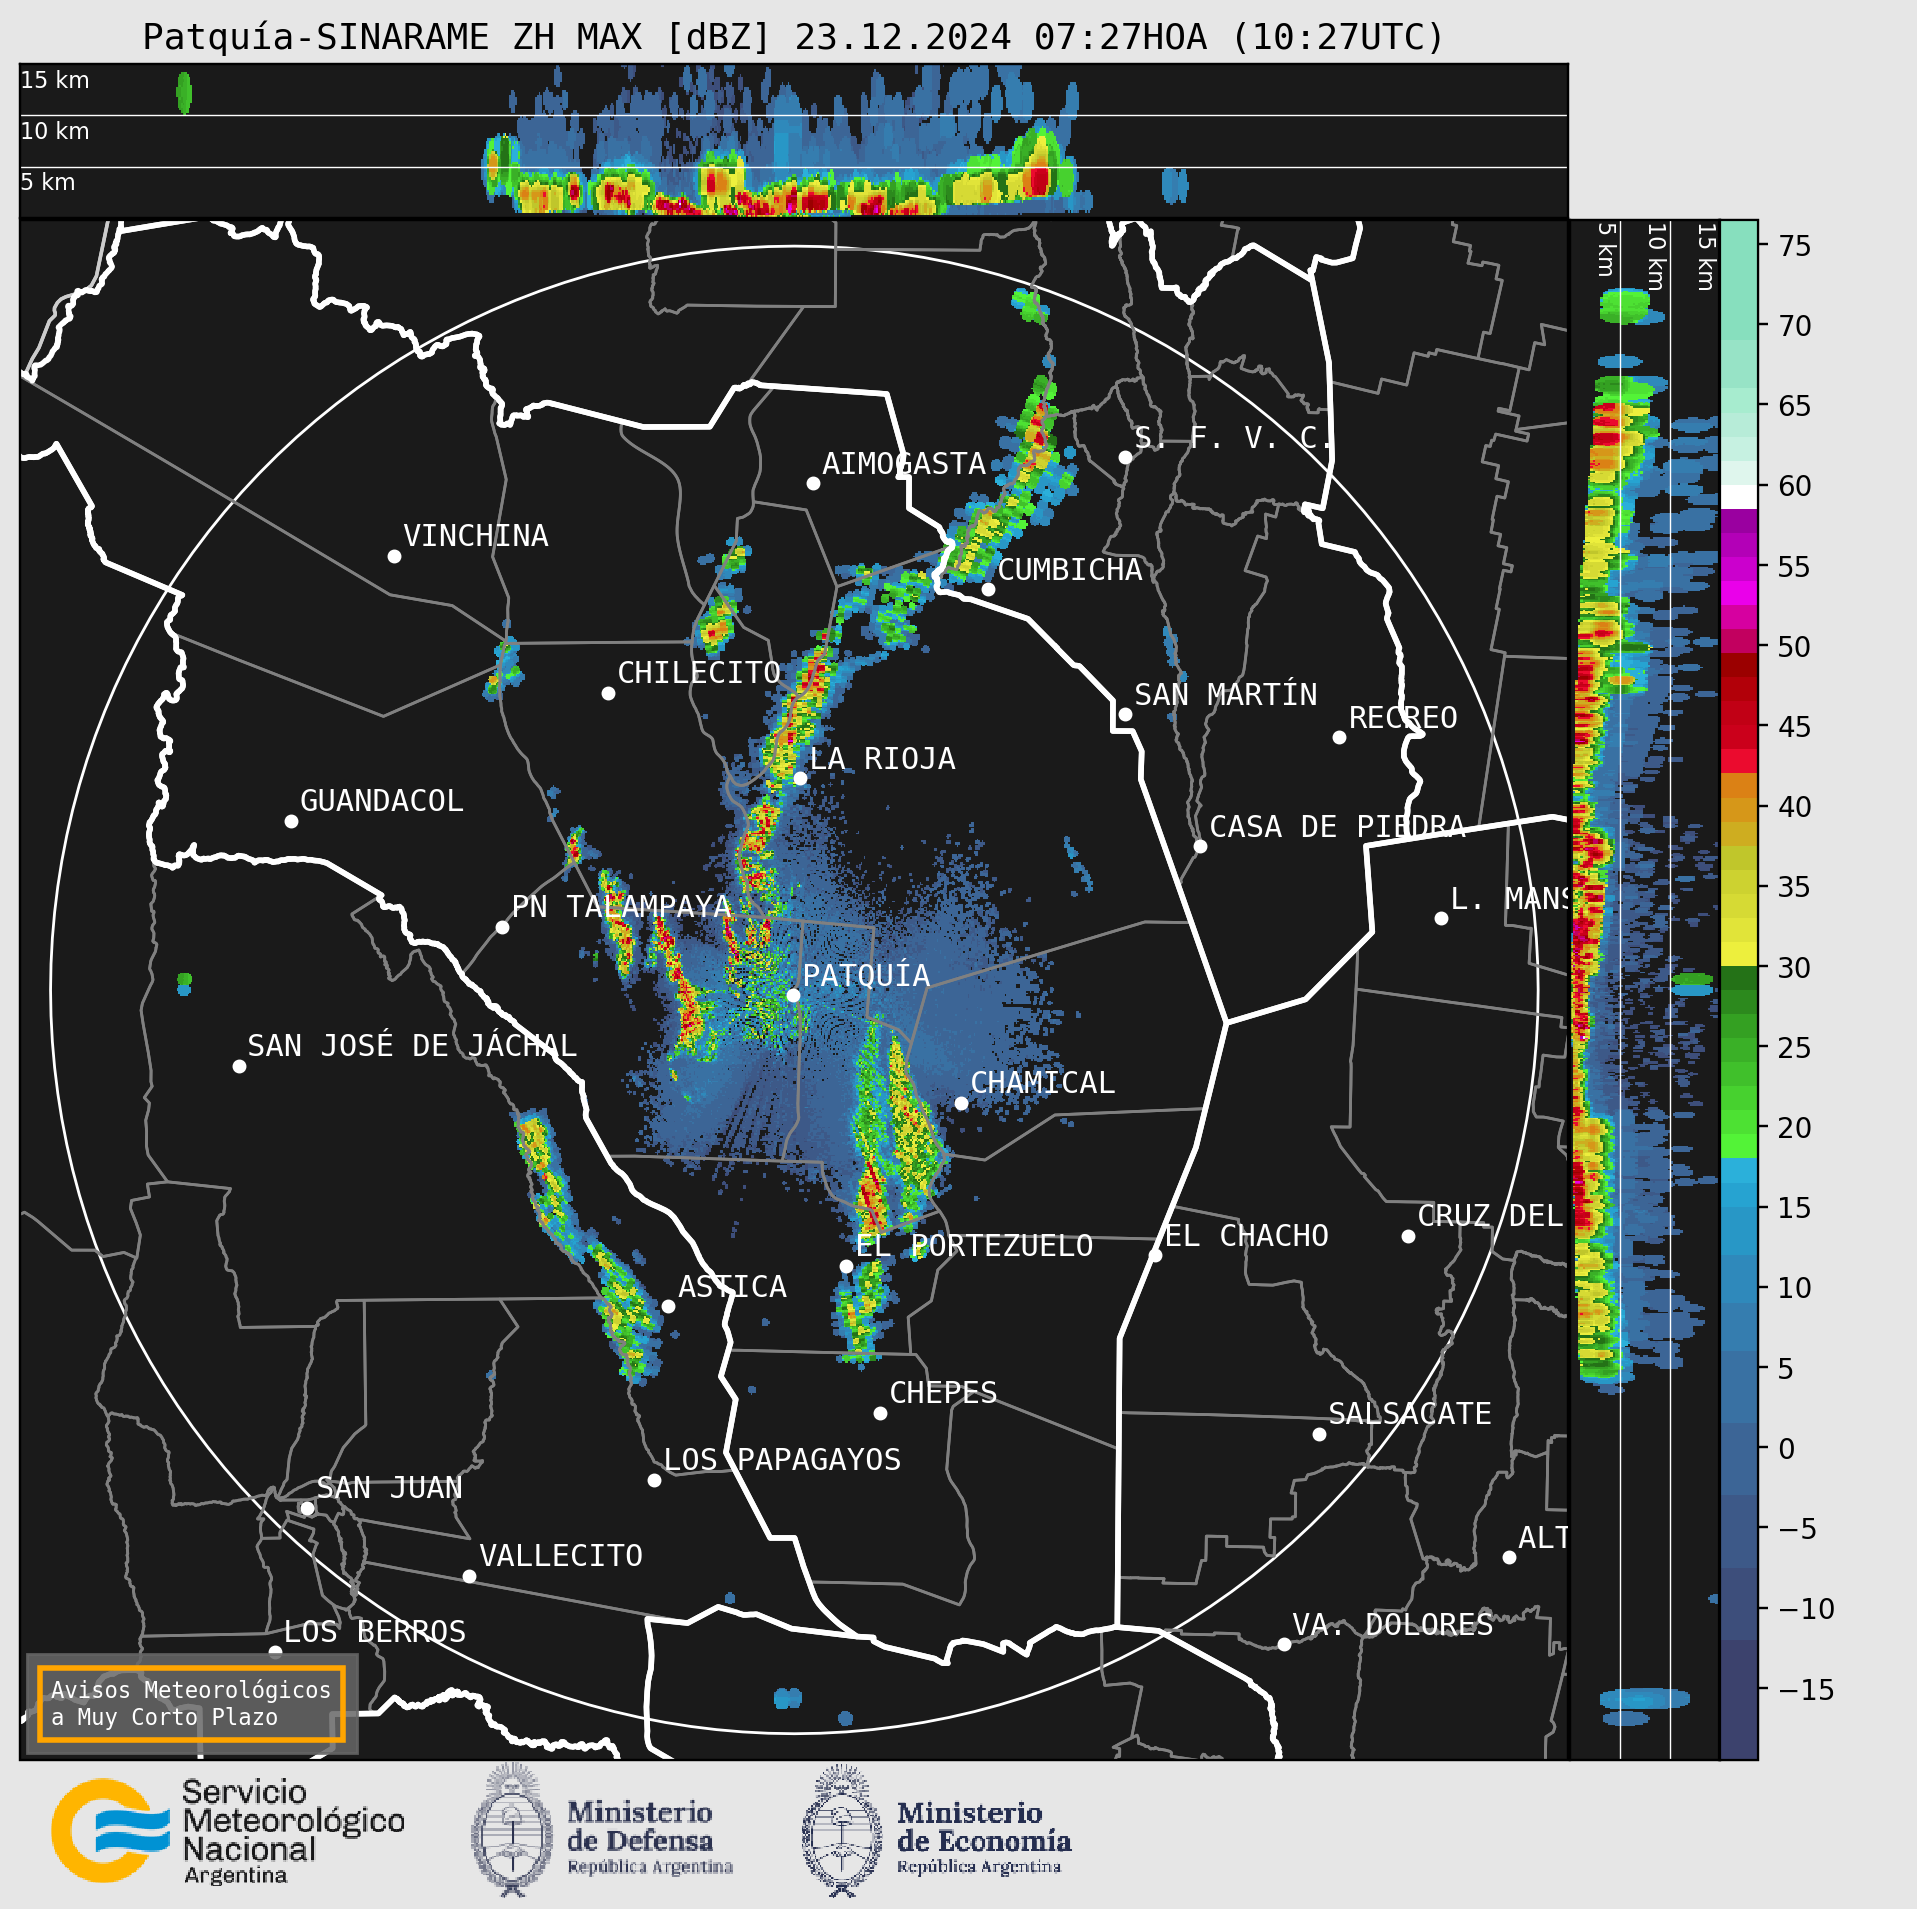Click the PATQUÍA radar site marker
Viewport: 1917px width, 1909px height.
(x=793, y=995)
